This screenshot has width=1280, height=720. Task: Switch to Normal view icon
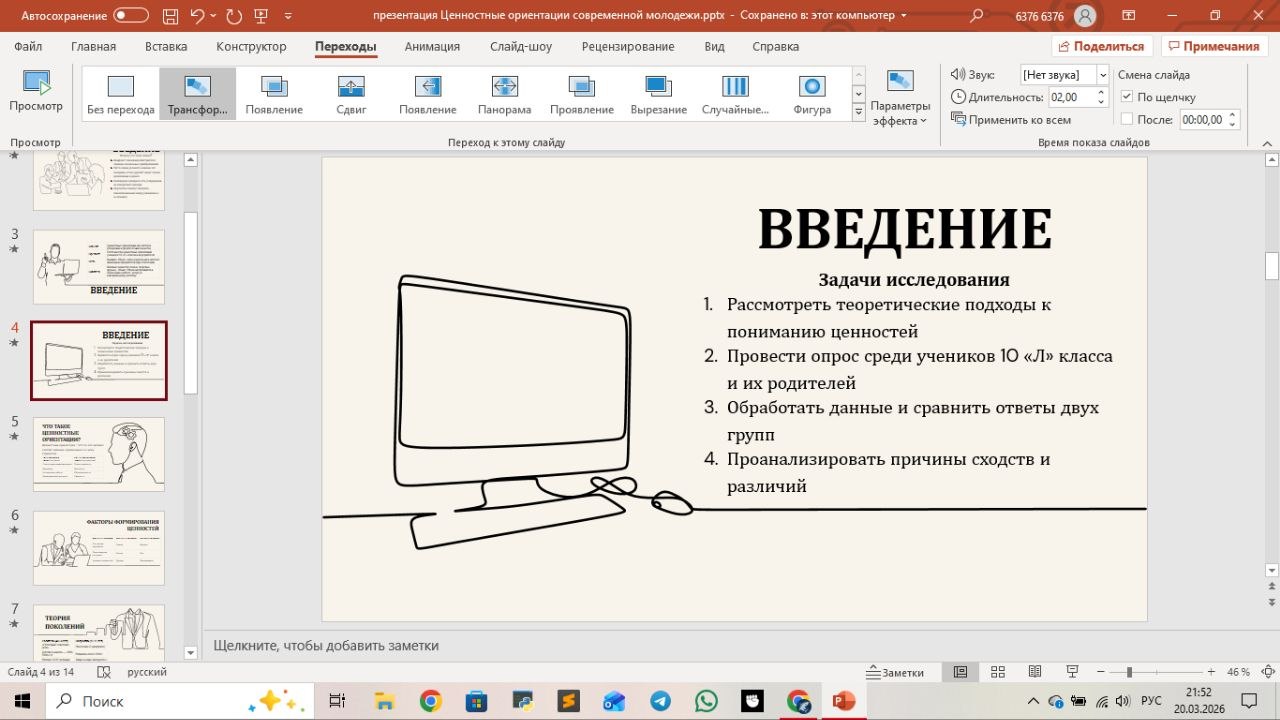[961, 672]
